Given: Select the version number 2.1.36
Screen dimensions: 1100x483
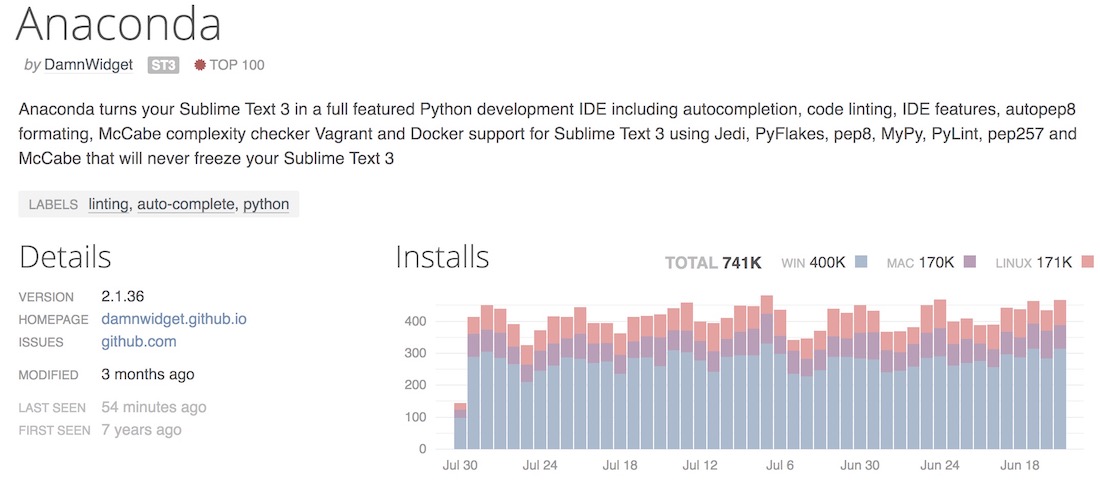Looking at the screenshot, I should [123, 296].
